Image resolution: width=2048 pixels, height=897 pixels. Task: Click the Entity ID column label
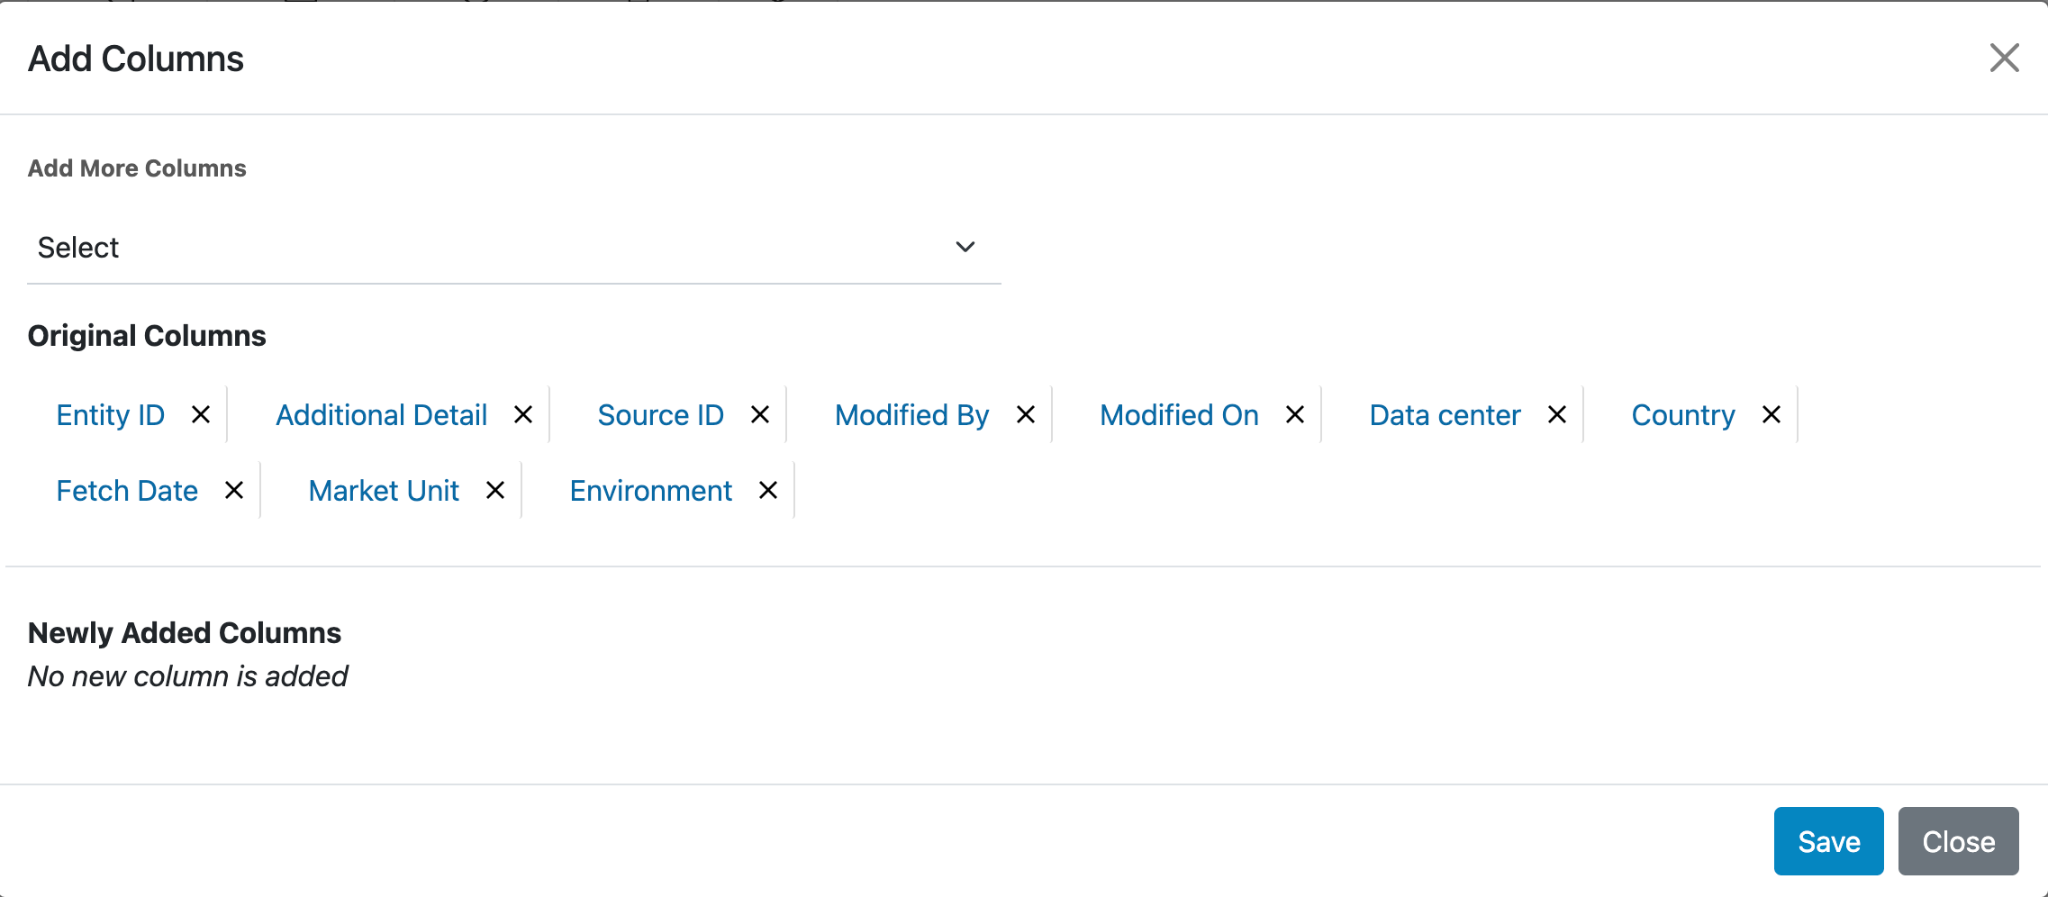coord(110,415)
